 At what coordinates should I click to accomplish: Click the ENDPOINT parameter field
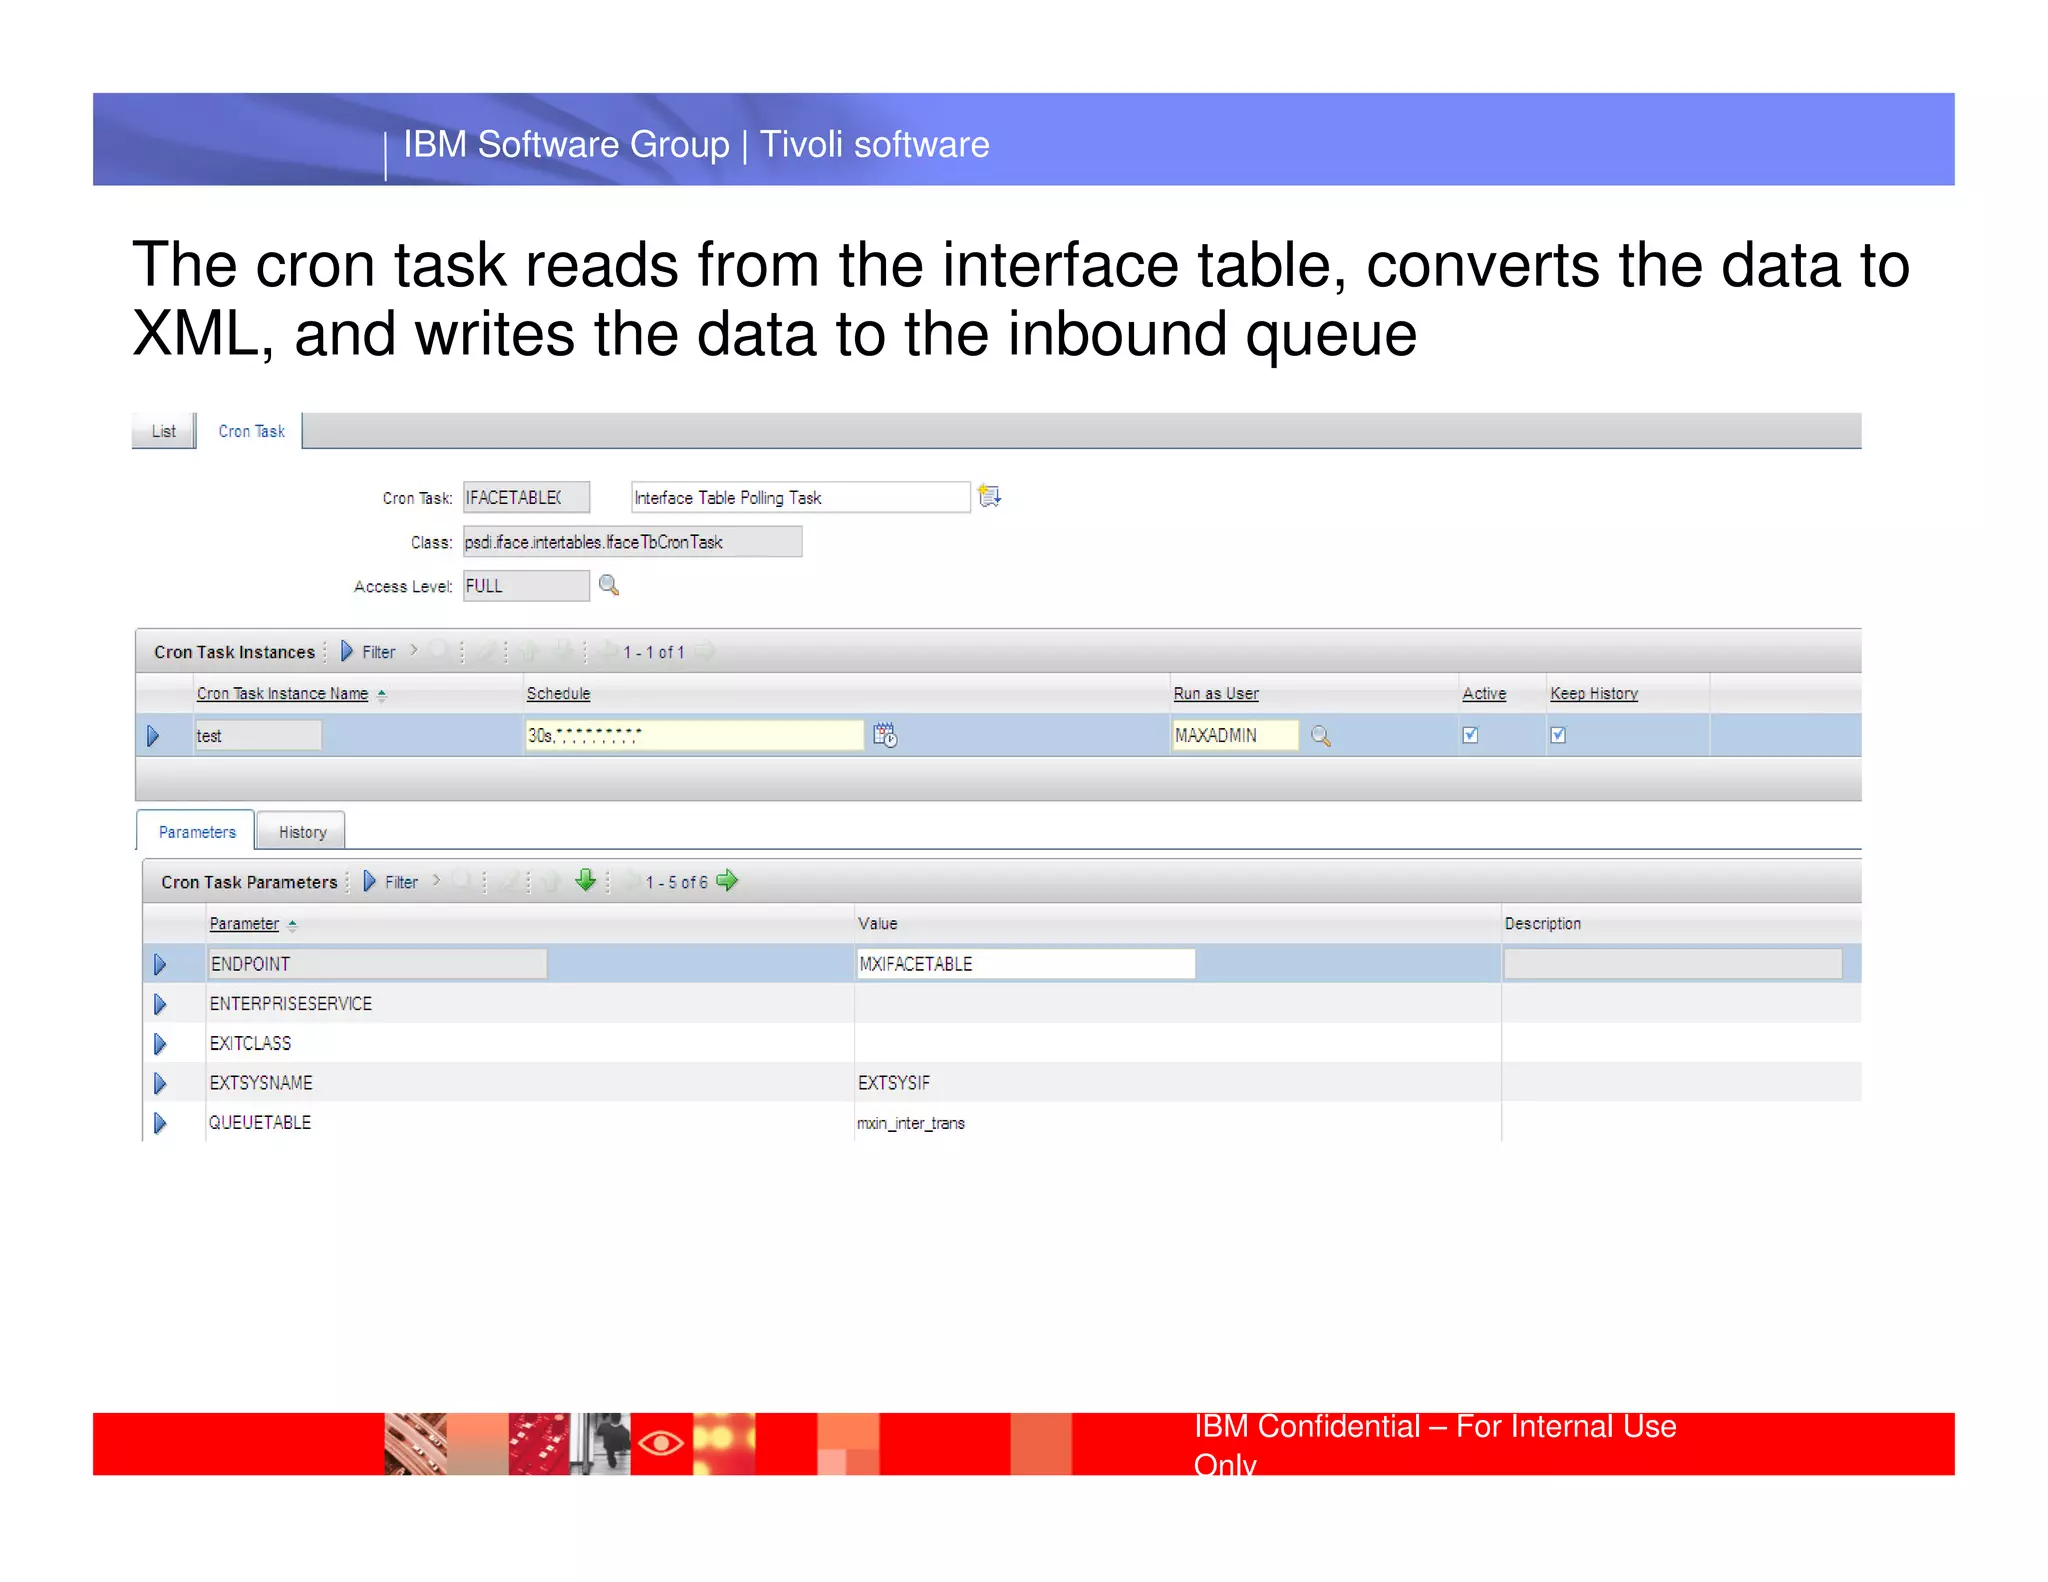click(x=378, y=963)
